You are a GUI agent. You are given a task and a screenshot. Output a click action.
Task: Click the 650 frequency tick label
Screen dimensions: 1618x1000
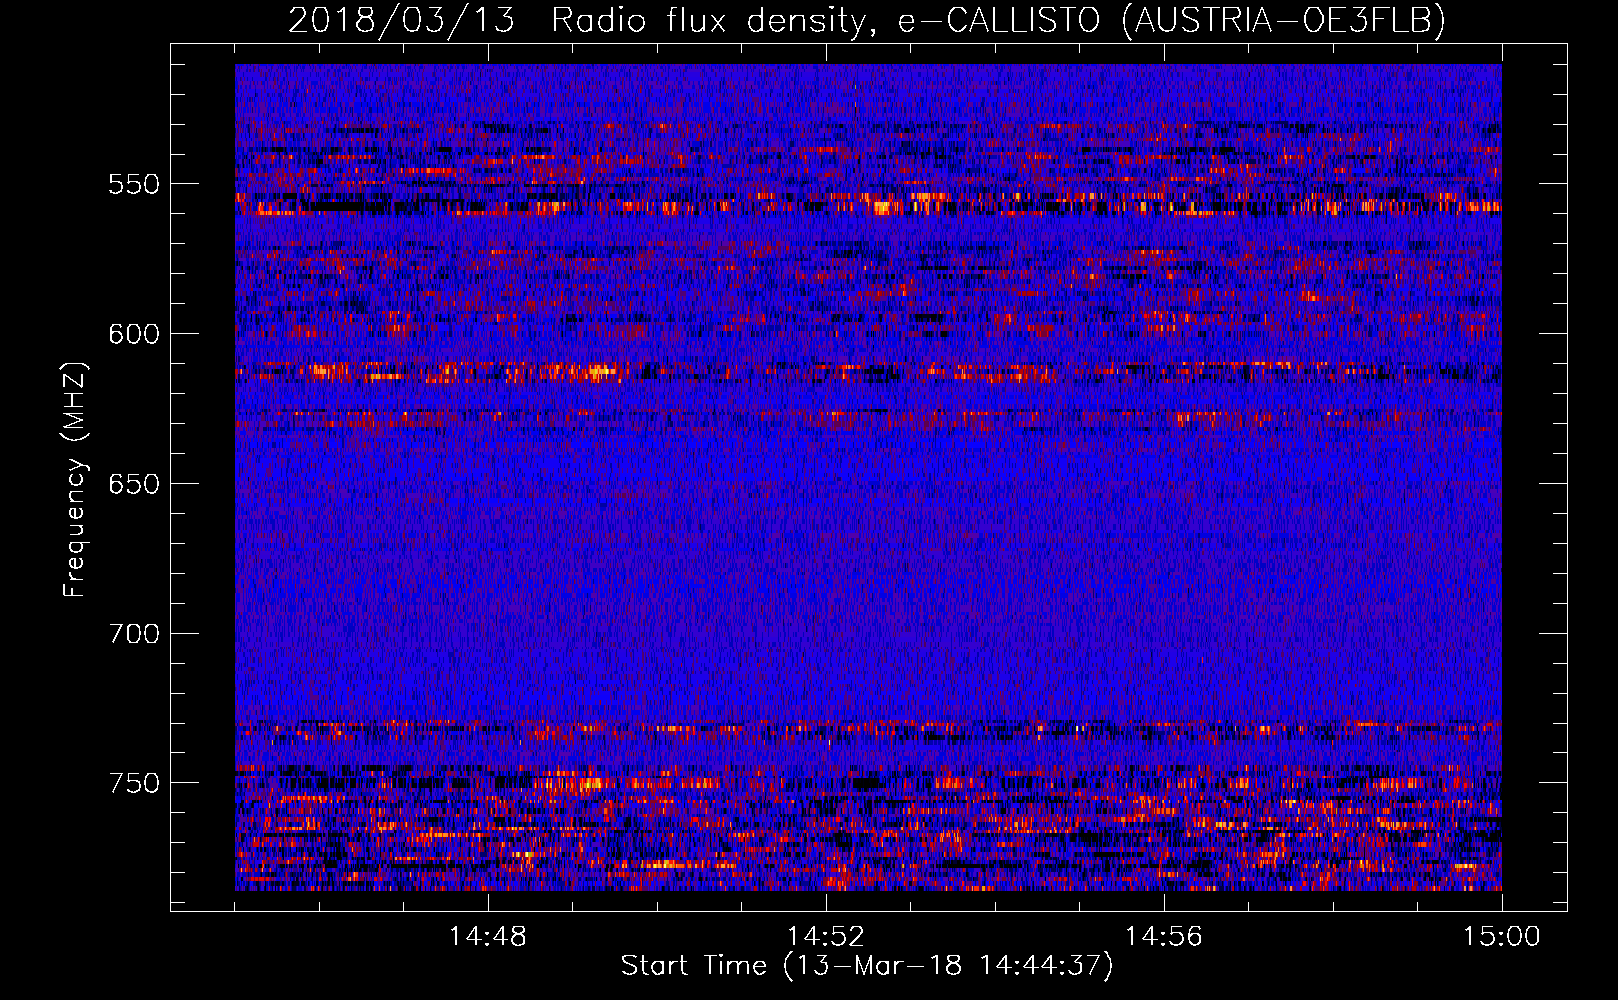pos(134,484)
